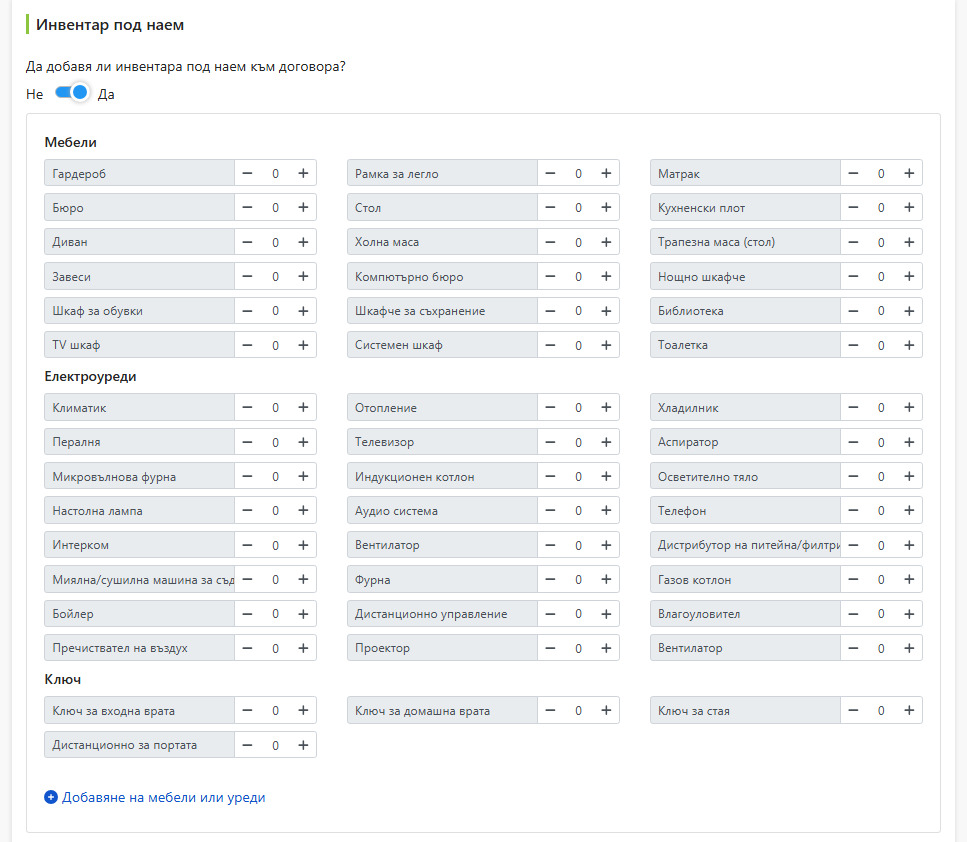Screen dimensions: 967x842
Task: Click plus icon for Хладилник
Action: [x=909, y=407]
